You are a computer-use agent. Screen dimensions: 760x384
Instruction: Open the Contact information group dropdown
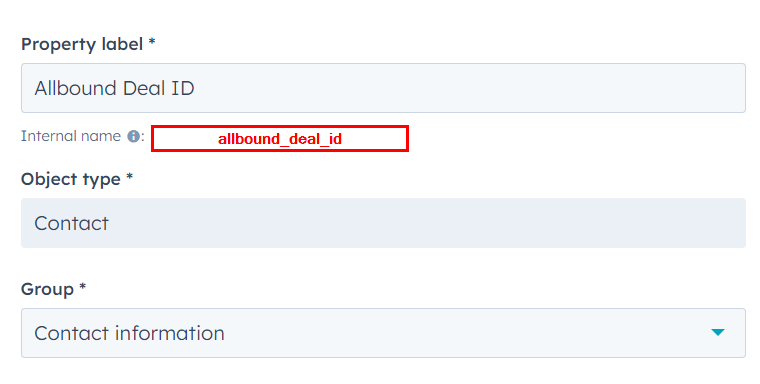click(x=383, y=333)
